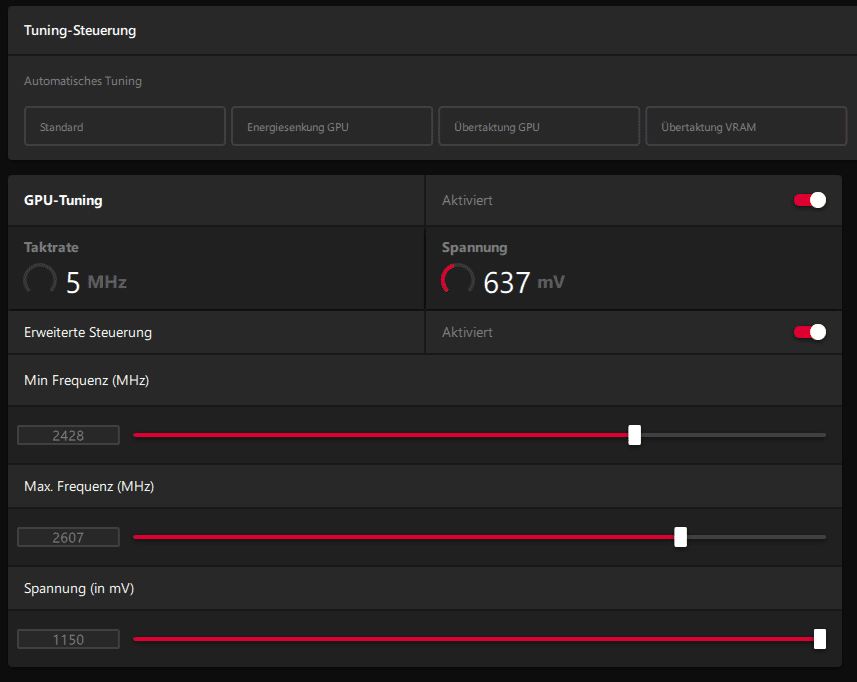Click the Spannung value field 1150
This screenshot has height=682, width=857.
68,639
